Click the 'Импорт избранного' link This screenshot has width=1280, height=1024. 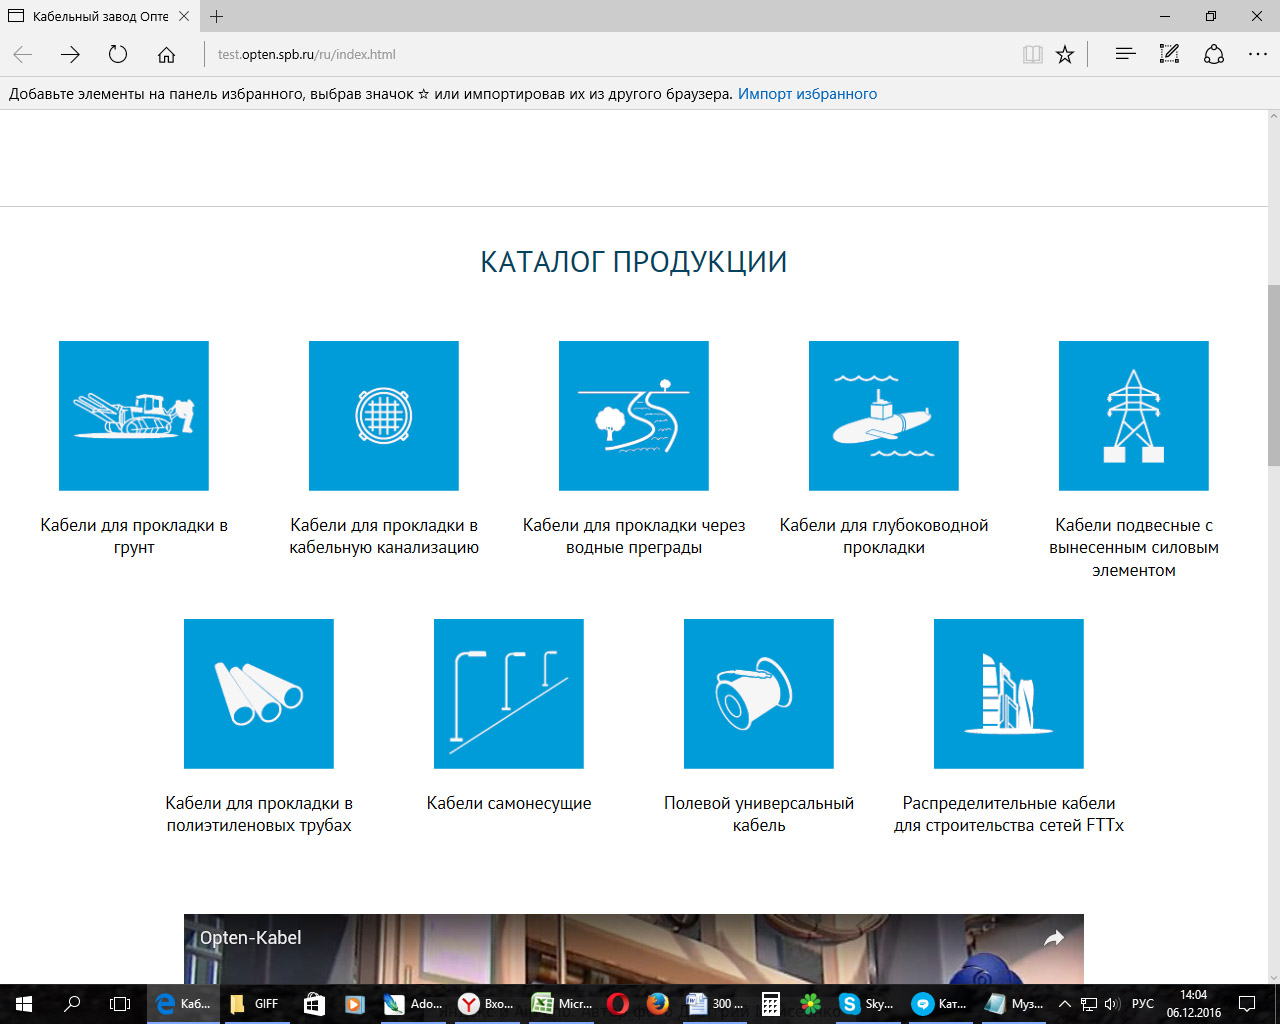pos(807,94)
